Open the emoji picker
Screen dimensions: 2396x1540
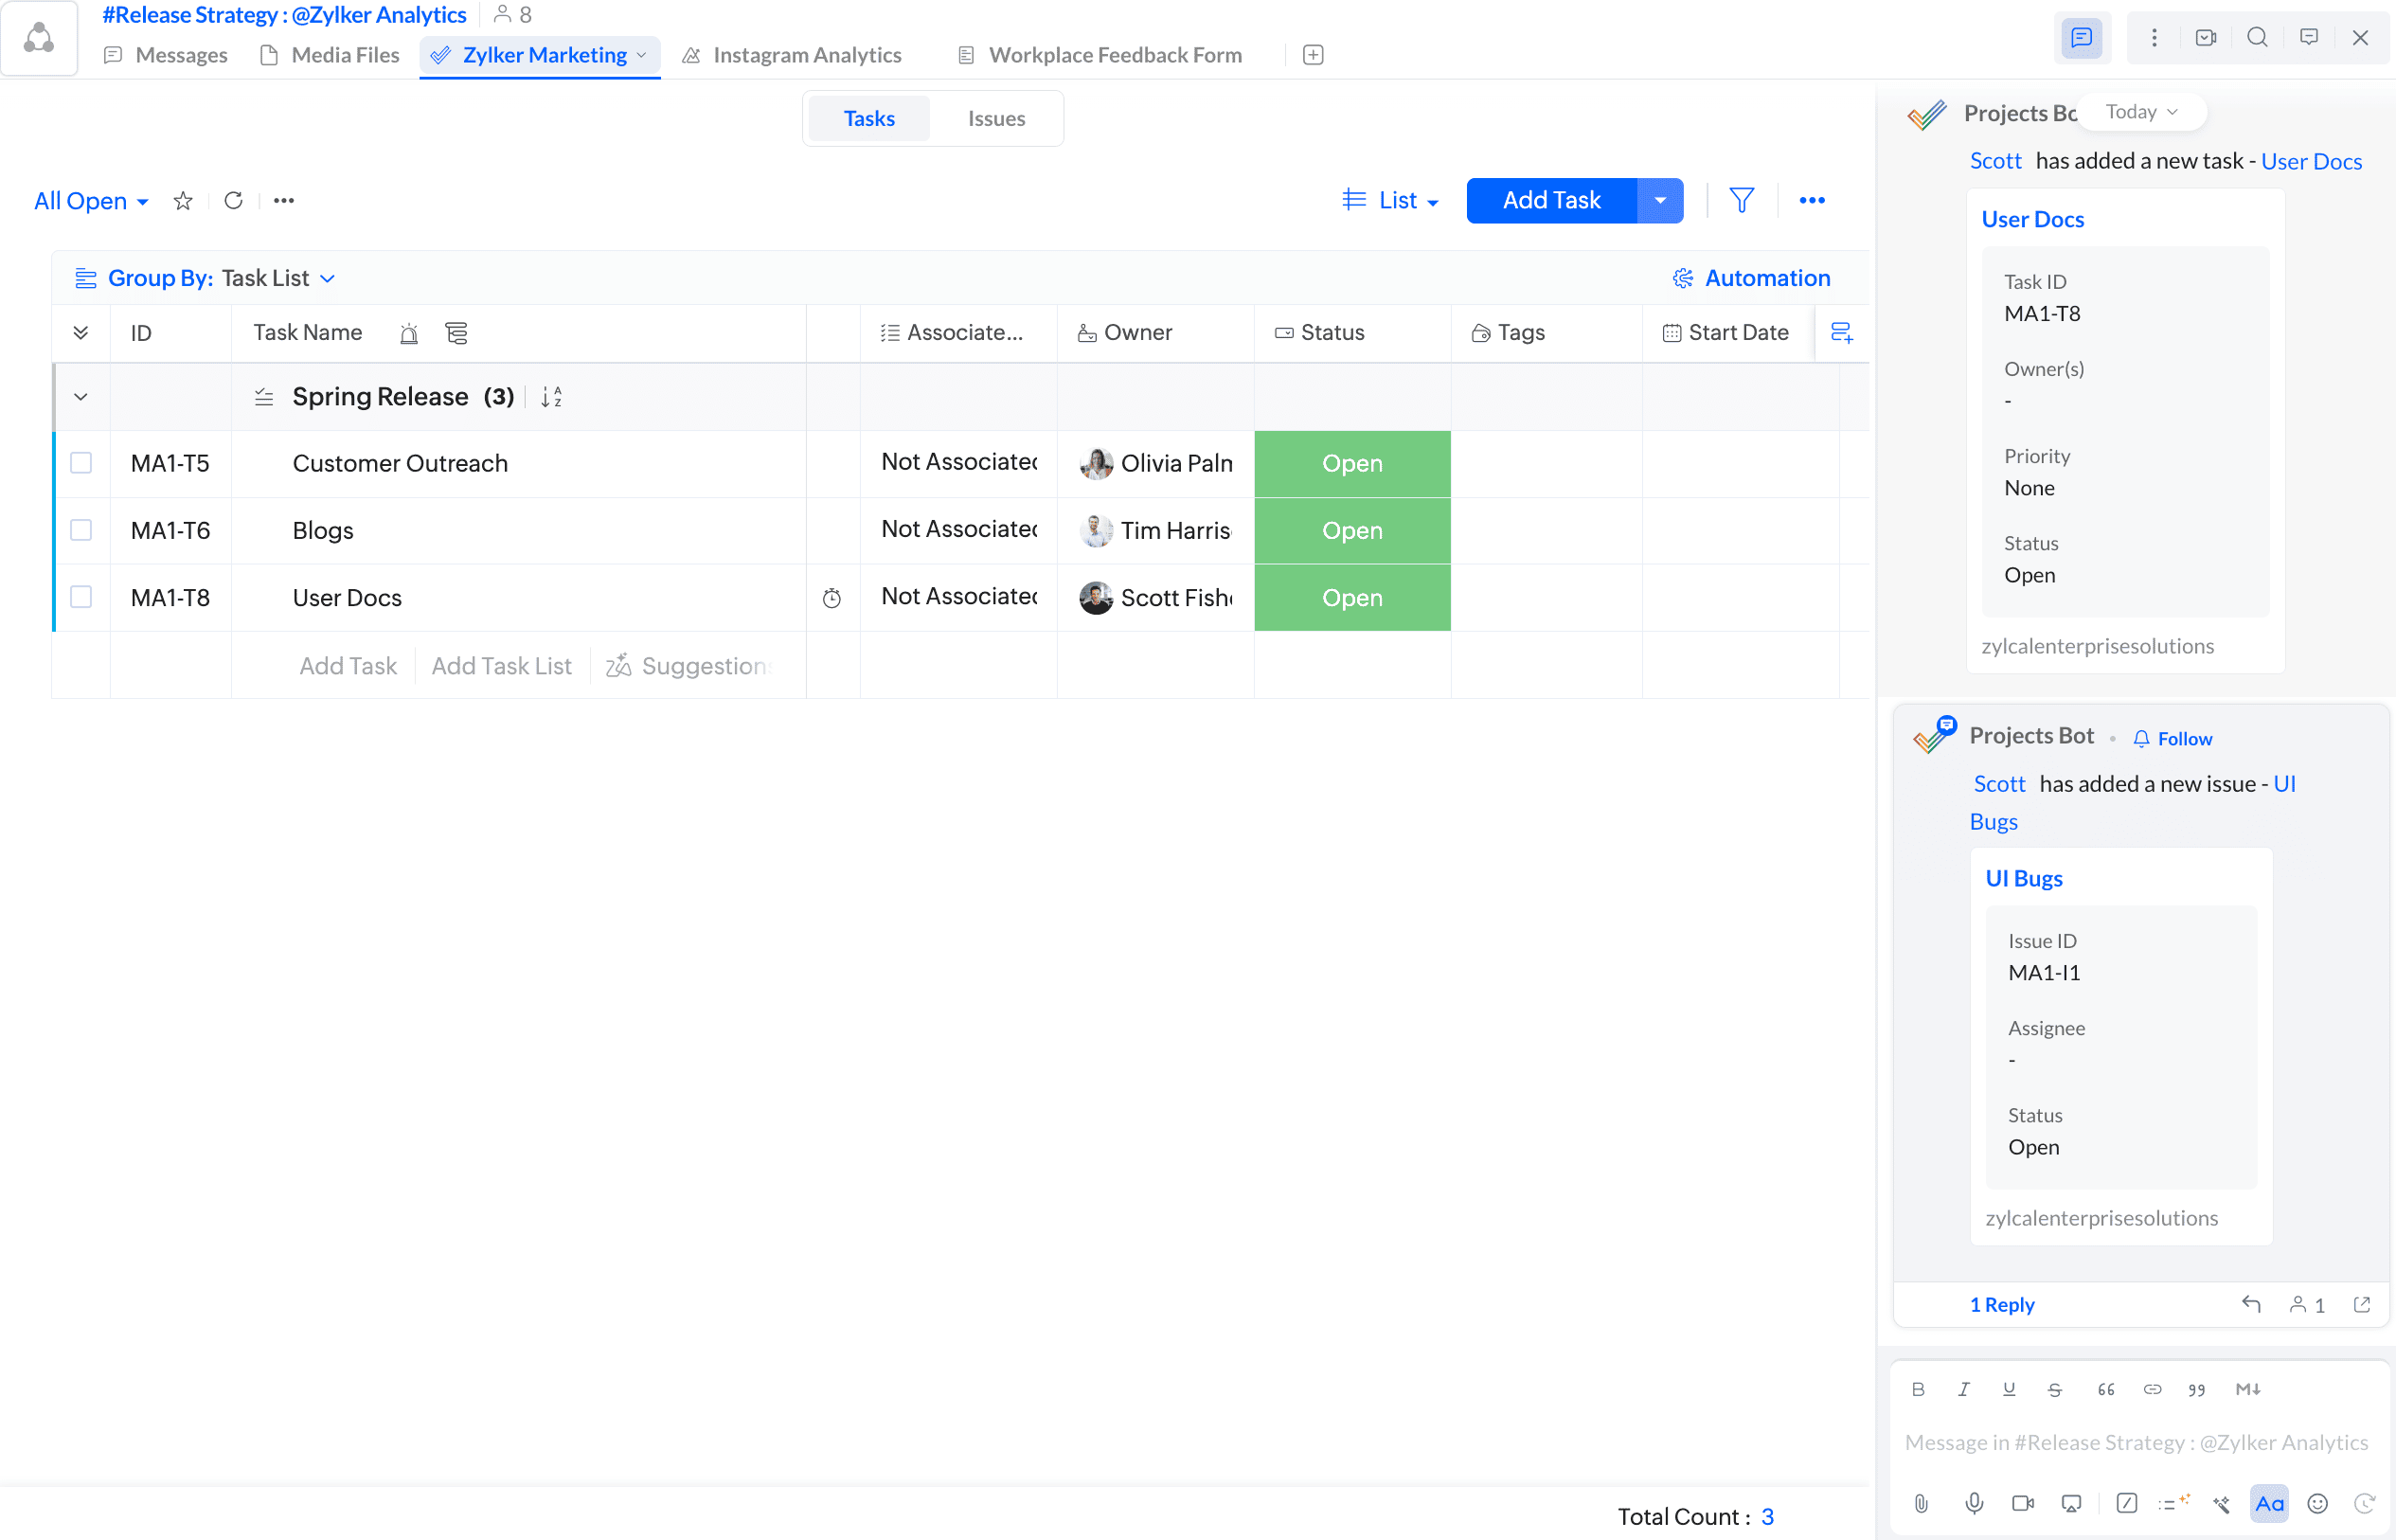pos(2317,1503)
